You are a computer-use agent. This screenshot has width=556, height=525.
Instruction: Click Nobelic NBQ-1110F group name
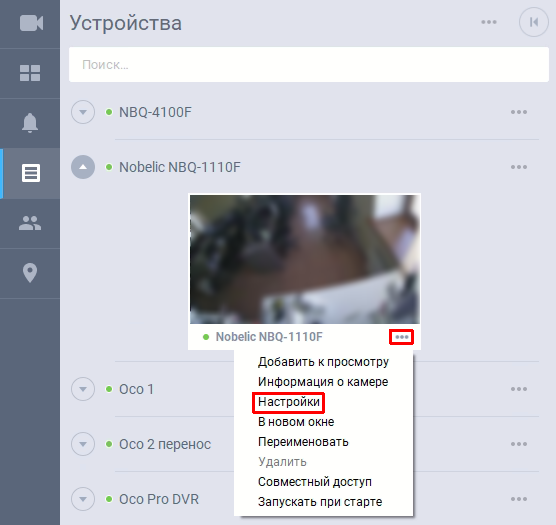[x=180, y=167]
